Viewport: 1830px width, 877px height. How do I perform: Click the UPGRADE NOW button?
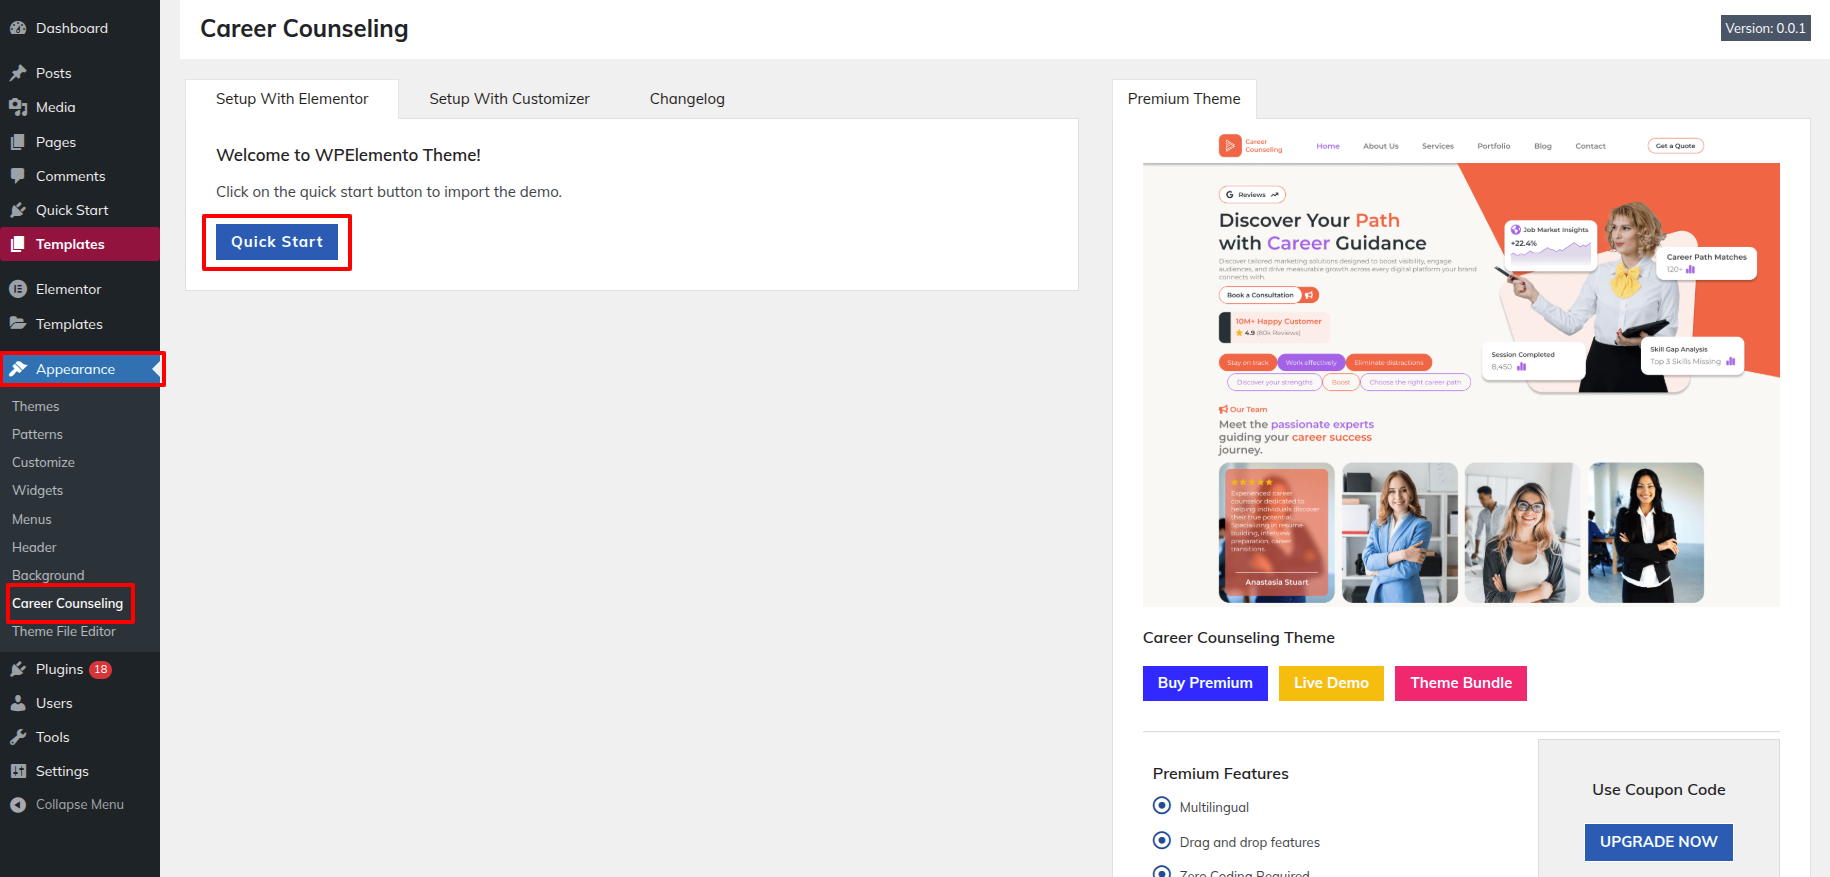[1658, 842]
